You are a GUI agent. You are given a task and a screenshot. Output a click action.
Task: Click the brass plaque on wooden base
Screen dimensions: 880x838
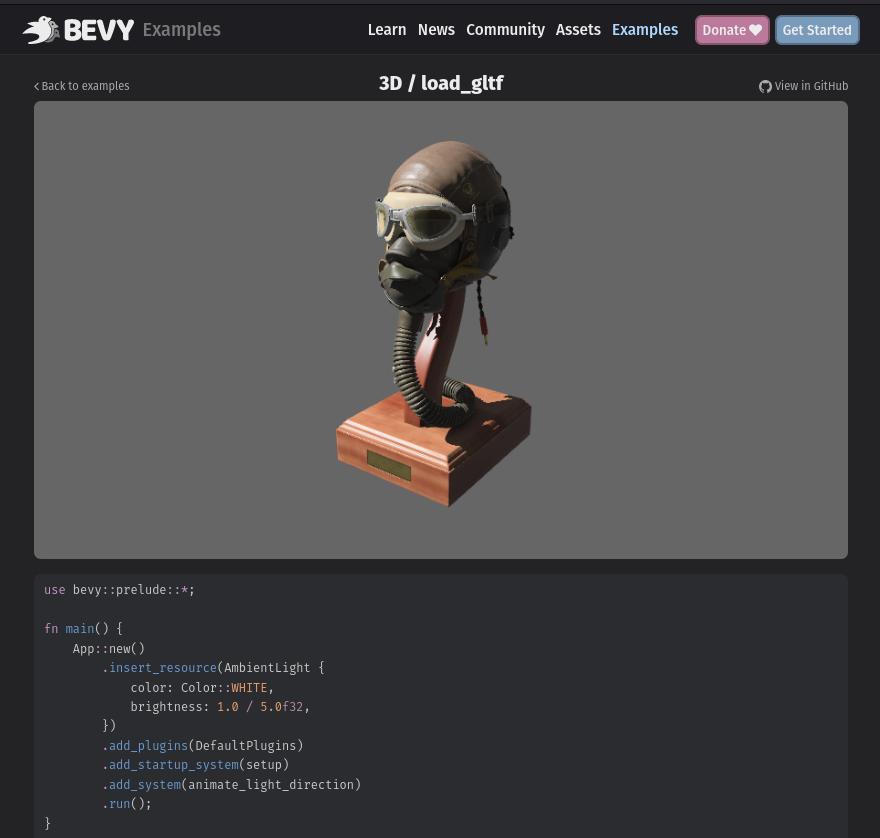coord(389,465)
